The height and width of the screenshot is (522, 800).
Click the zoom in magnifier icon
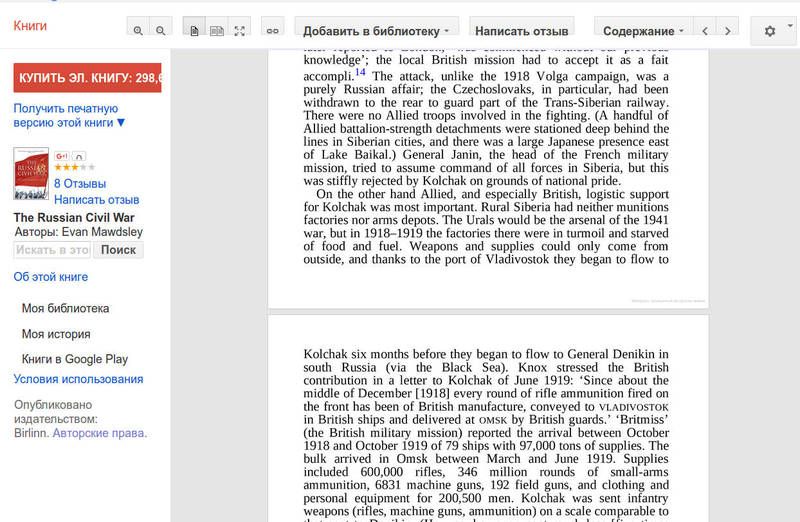(x=138, y=31)
